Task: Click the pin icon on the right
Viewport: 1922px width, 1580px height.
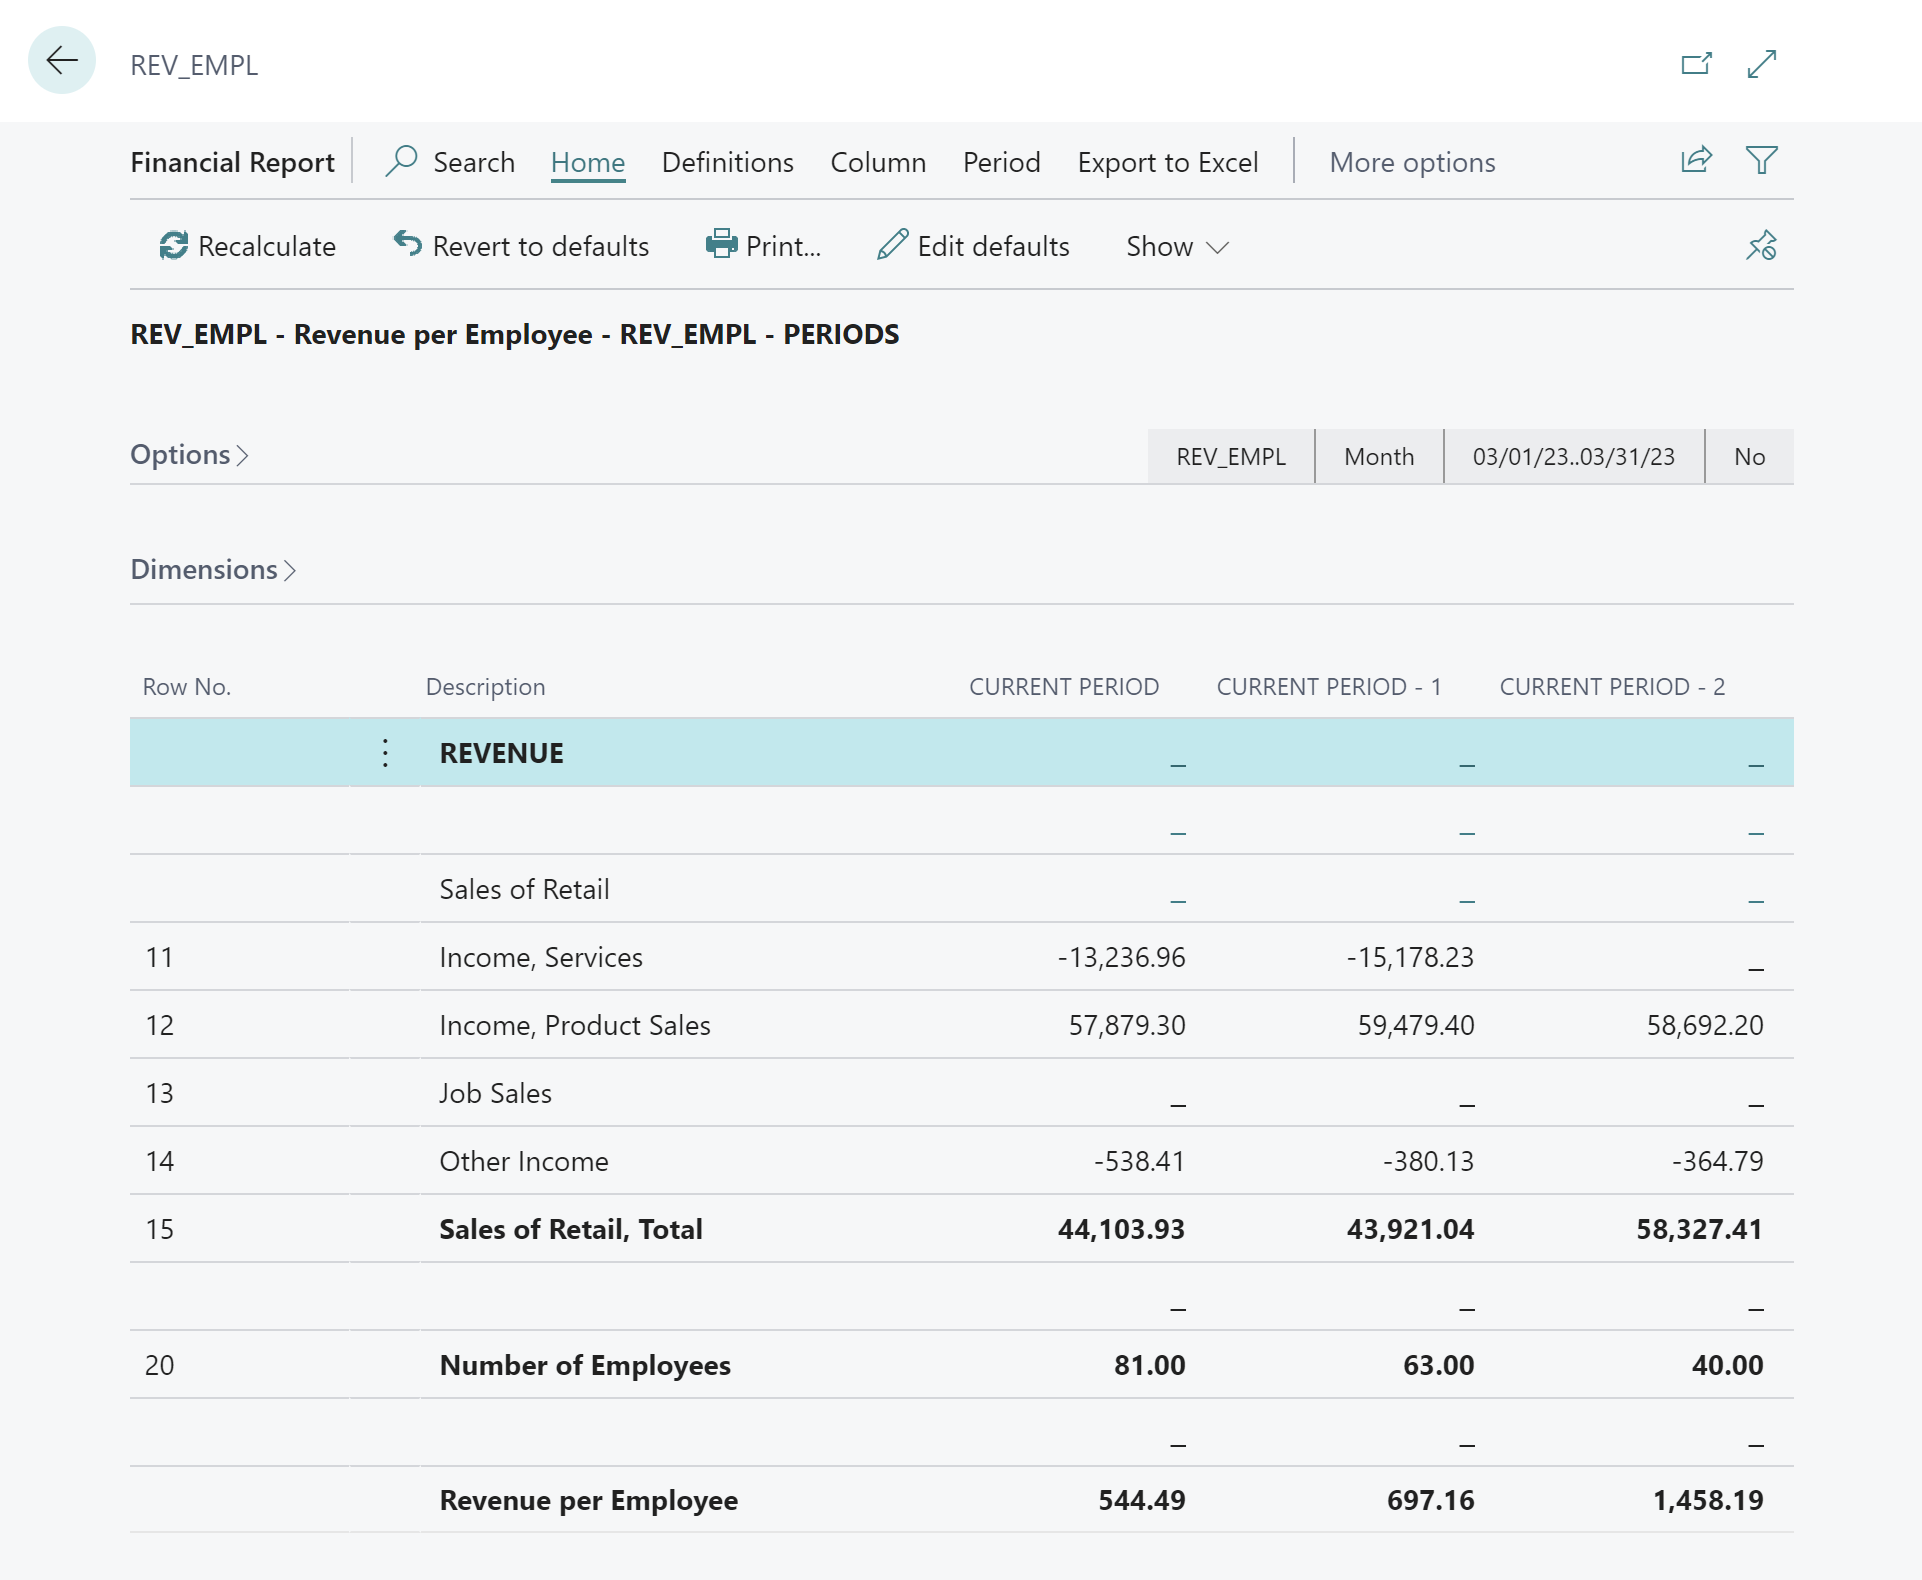Action: (x=1764, y=246)
